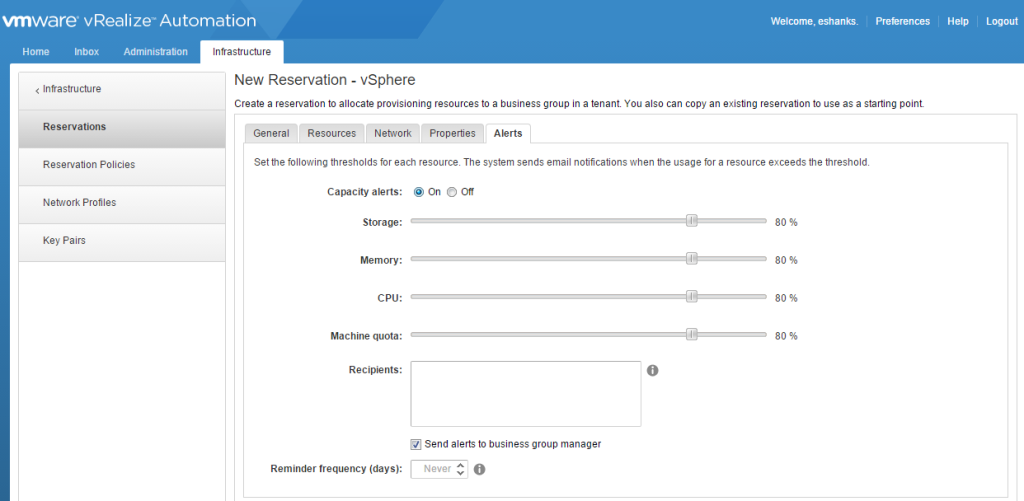Go back using the Infrastructure chevron
1024x501 pixels.
(x=38, y=90)
